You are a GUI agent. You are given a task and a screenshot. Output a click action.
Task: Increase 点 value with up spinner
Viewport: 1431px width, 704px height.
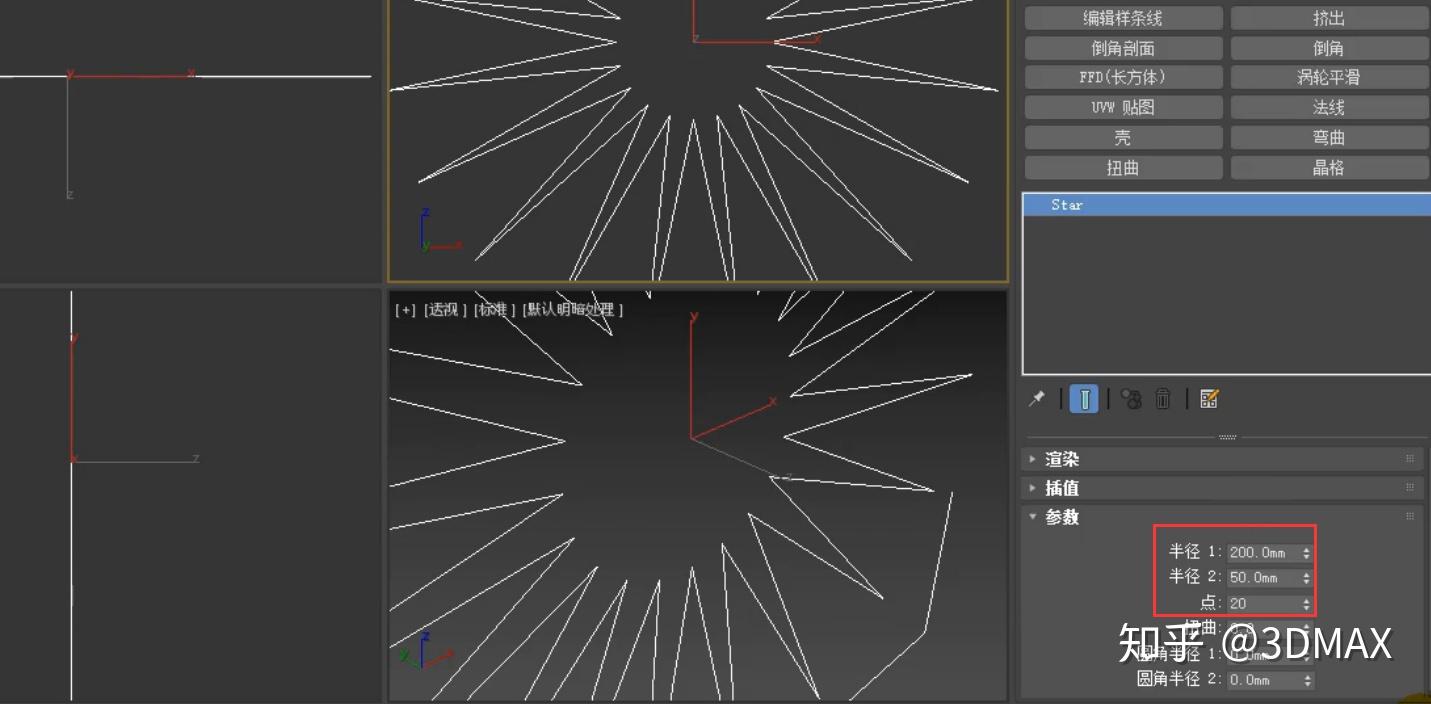point(1306,599)
